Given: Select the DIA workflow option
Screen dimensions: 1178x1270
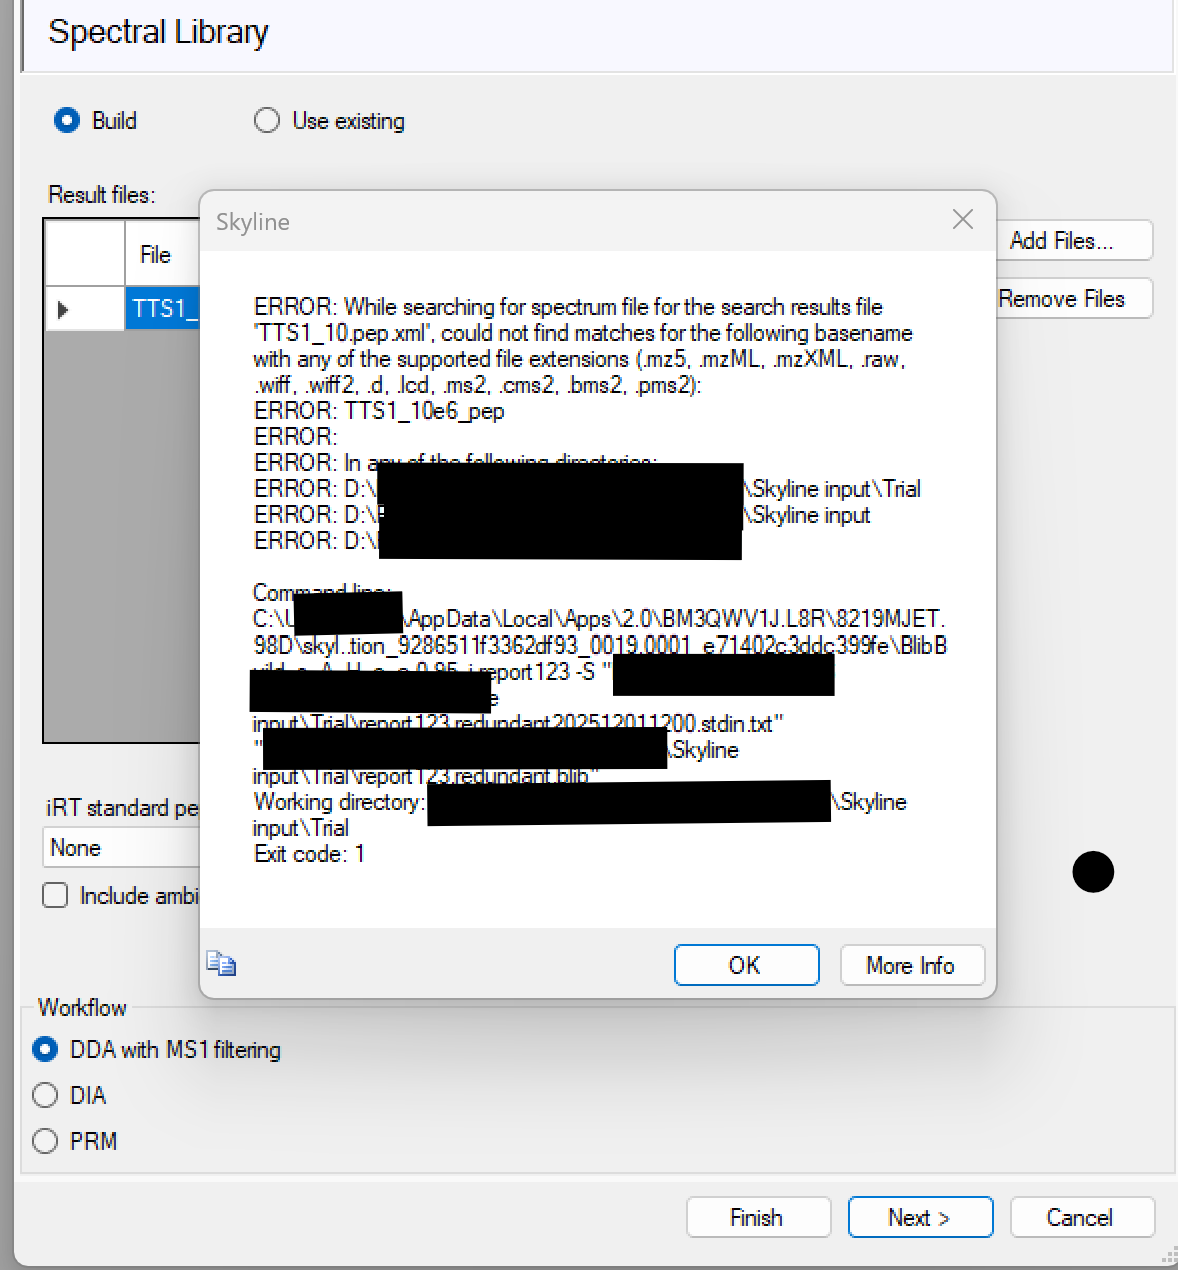Looking at the screenshot, I should [x=46, y=1096].
